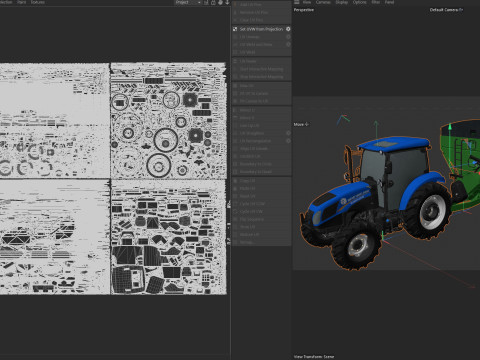Screen dimensions: 480x360
Task: Click the upper-right UV tile with circular islands
Action: (x=168, y=120)
